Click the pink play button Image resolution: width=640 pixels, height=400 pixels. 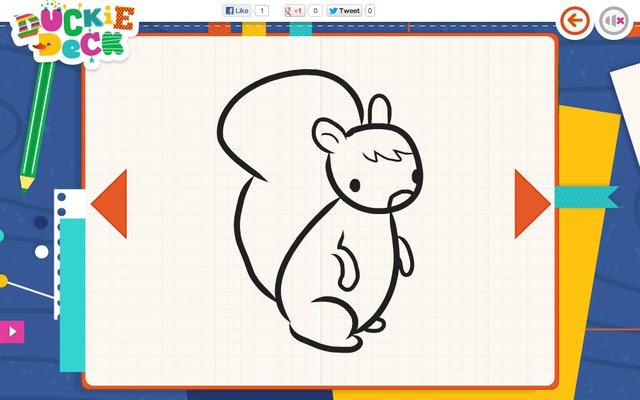coord(12,331)
